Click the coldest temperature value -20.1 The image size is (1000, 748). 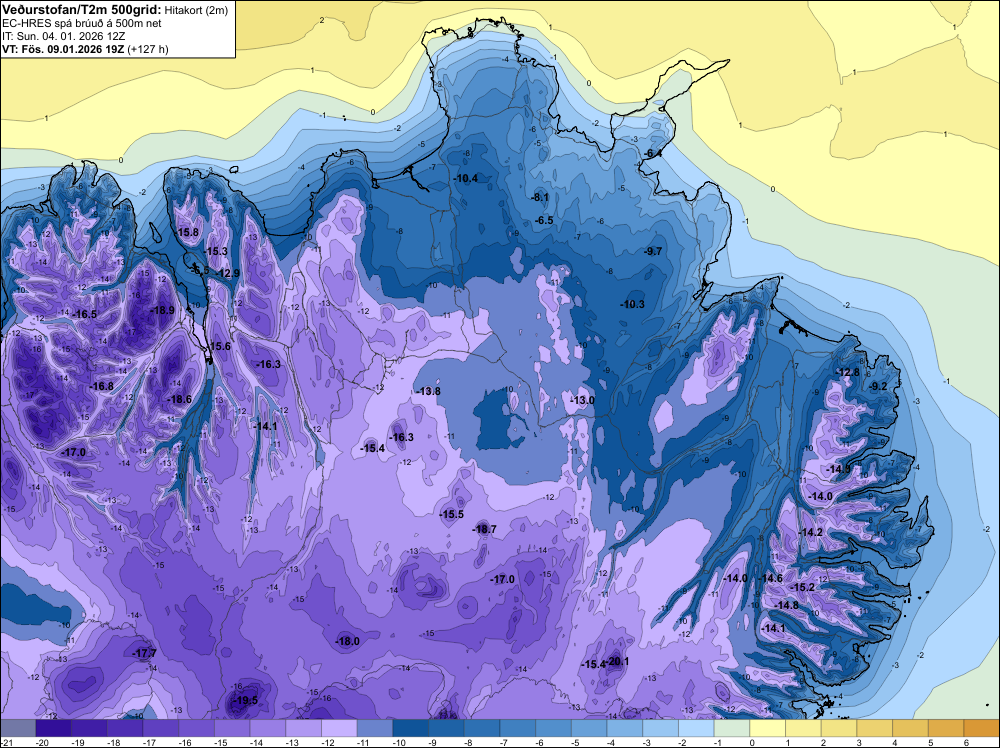617,662
